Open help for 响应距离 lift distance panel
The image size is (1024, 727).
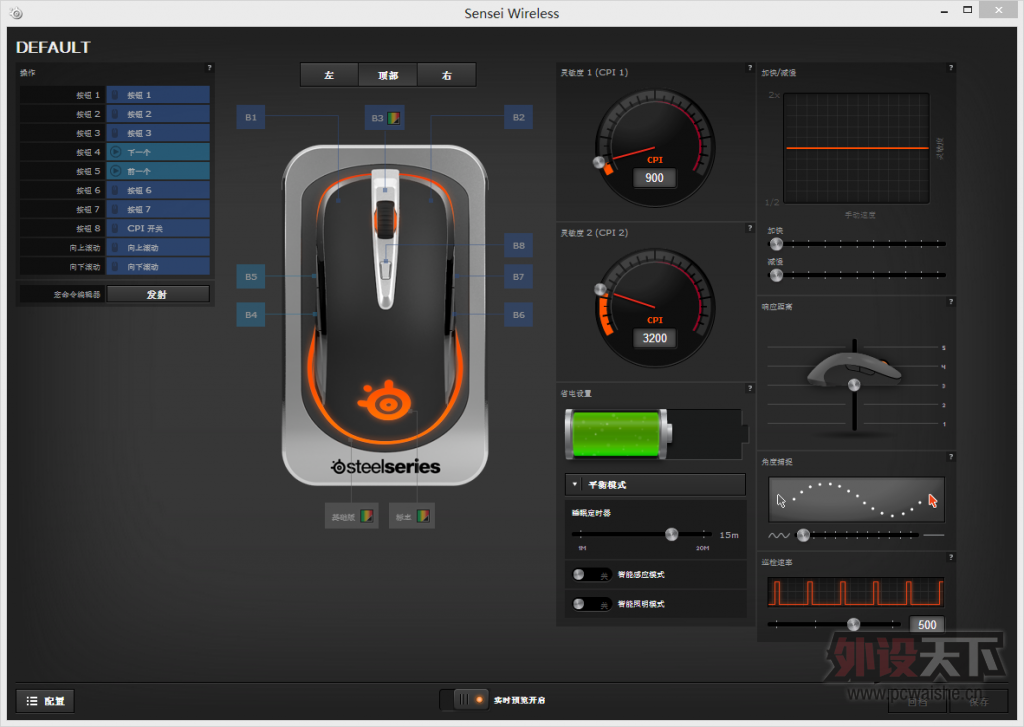click(x=951, y=302)
